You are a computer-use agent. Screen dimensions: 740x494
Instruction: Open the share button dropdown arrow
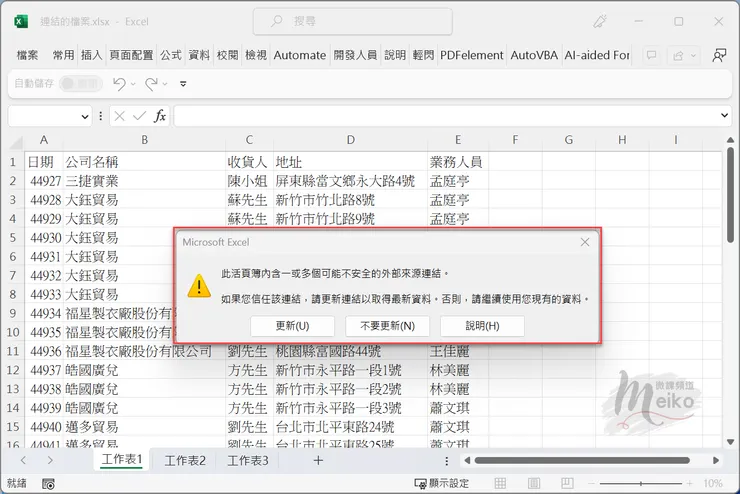(693, 56)
